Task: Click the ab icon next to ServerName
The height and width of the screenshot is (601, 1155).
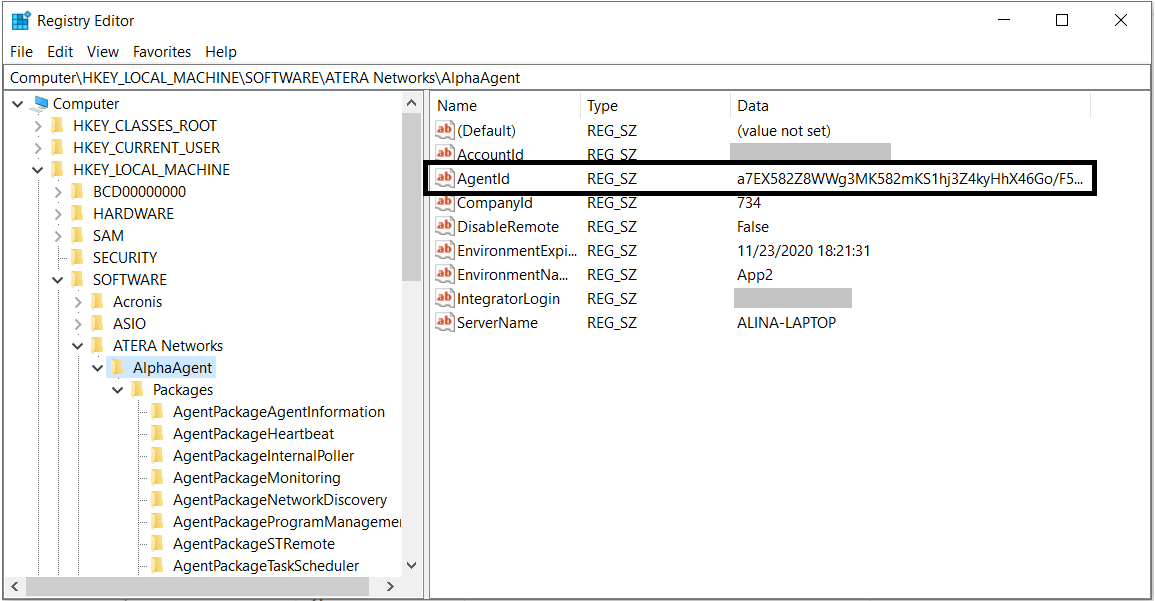Action: tap(444, 322)
